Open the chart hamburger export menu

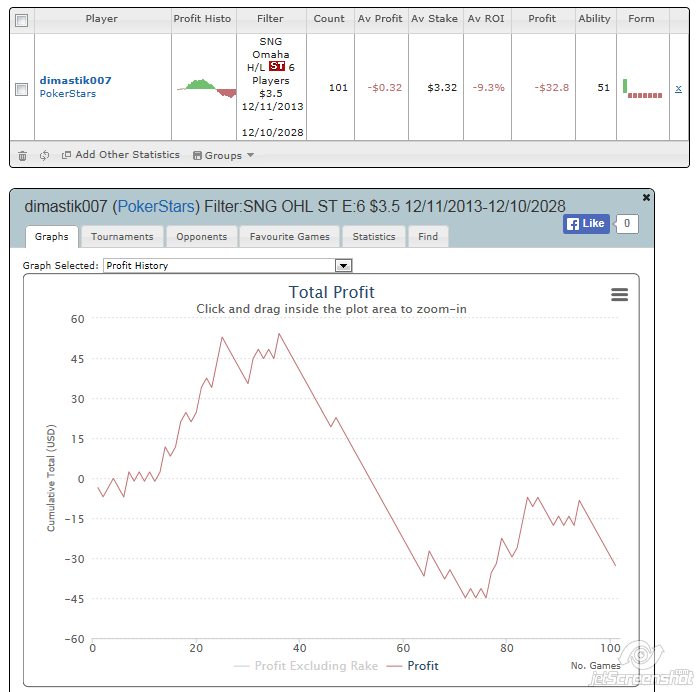[619, 294]
